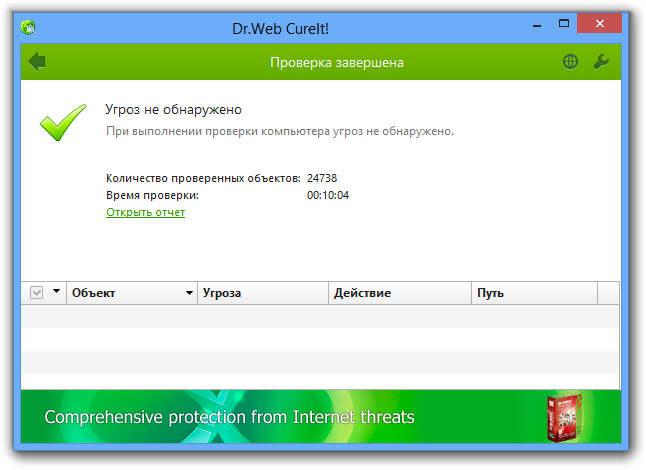Select the scan time value 00:10:04
The image size is (646, 470).
coord(328,195)
